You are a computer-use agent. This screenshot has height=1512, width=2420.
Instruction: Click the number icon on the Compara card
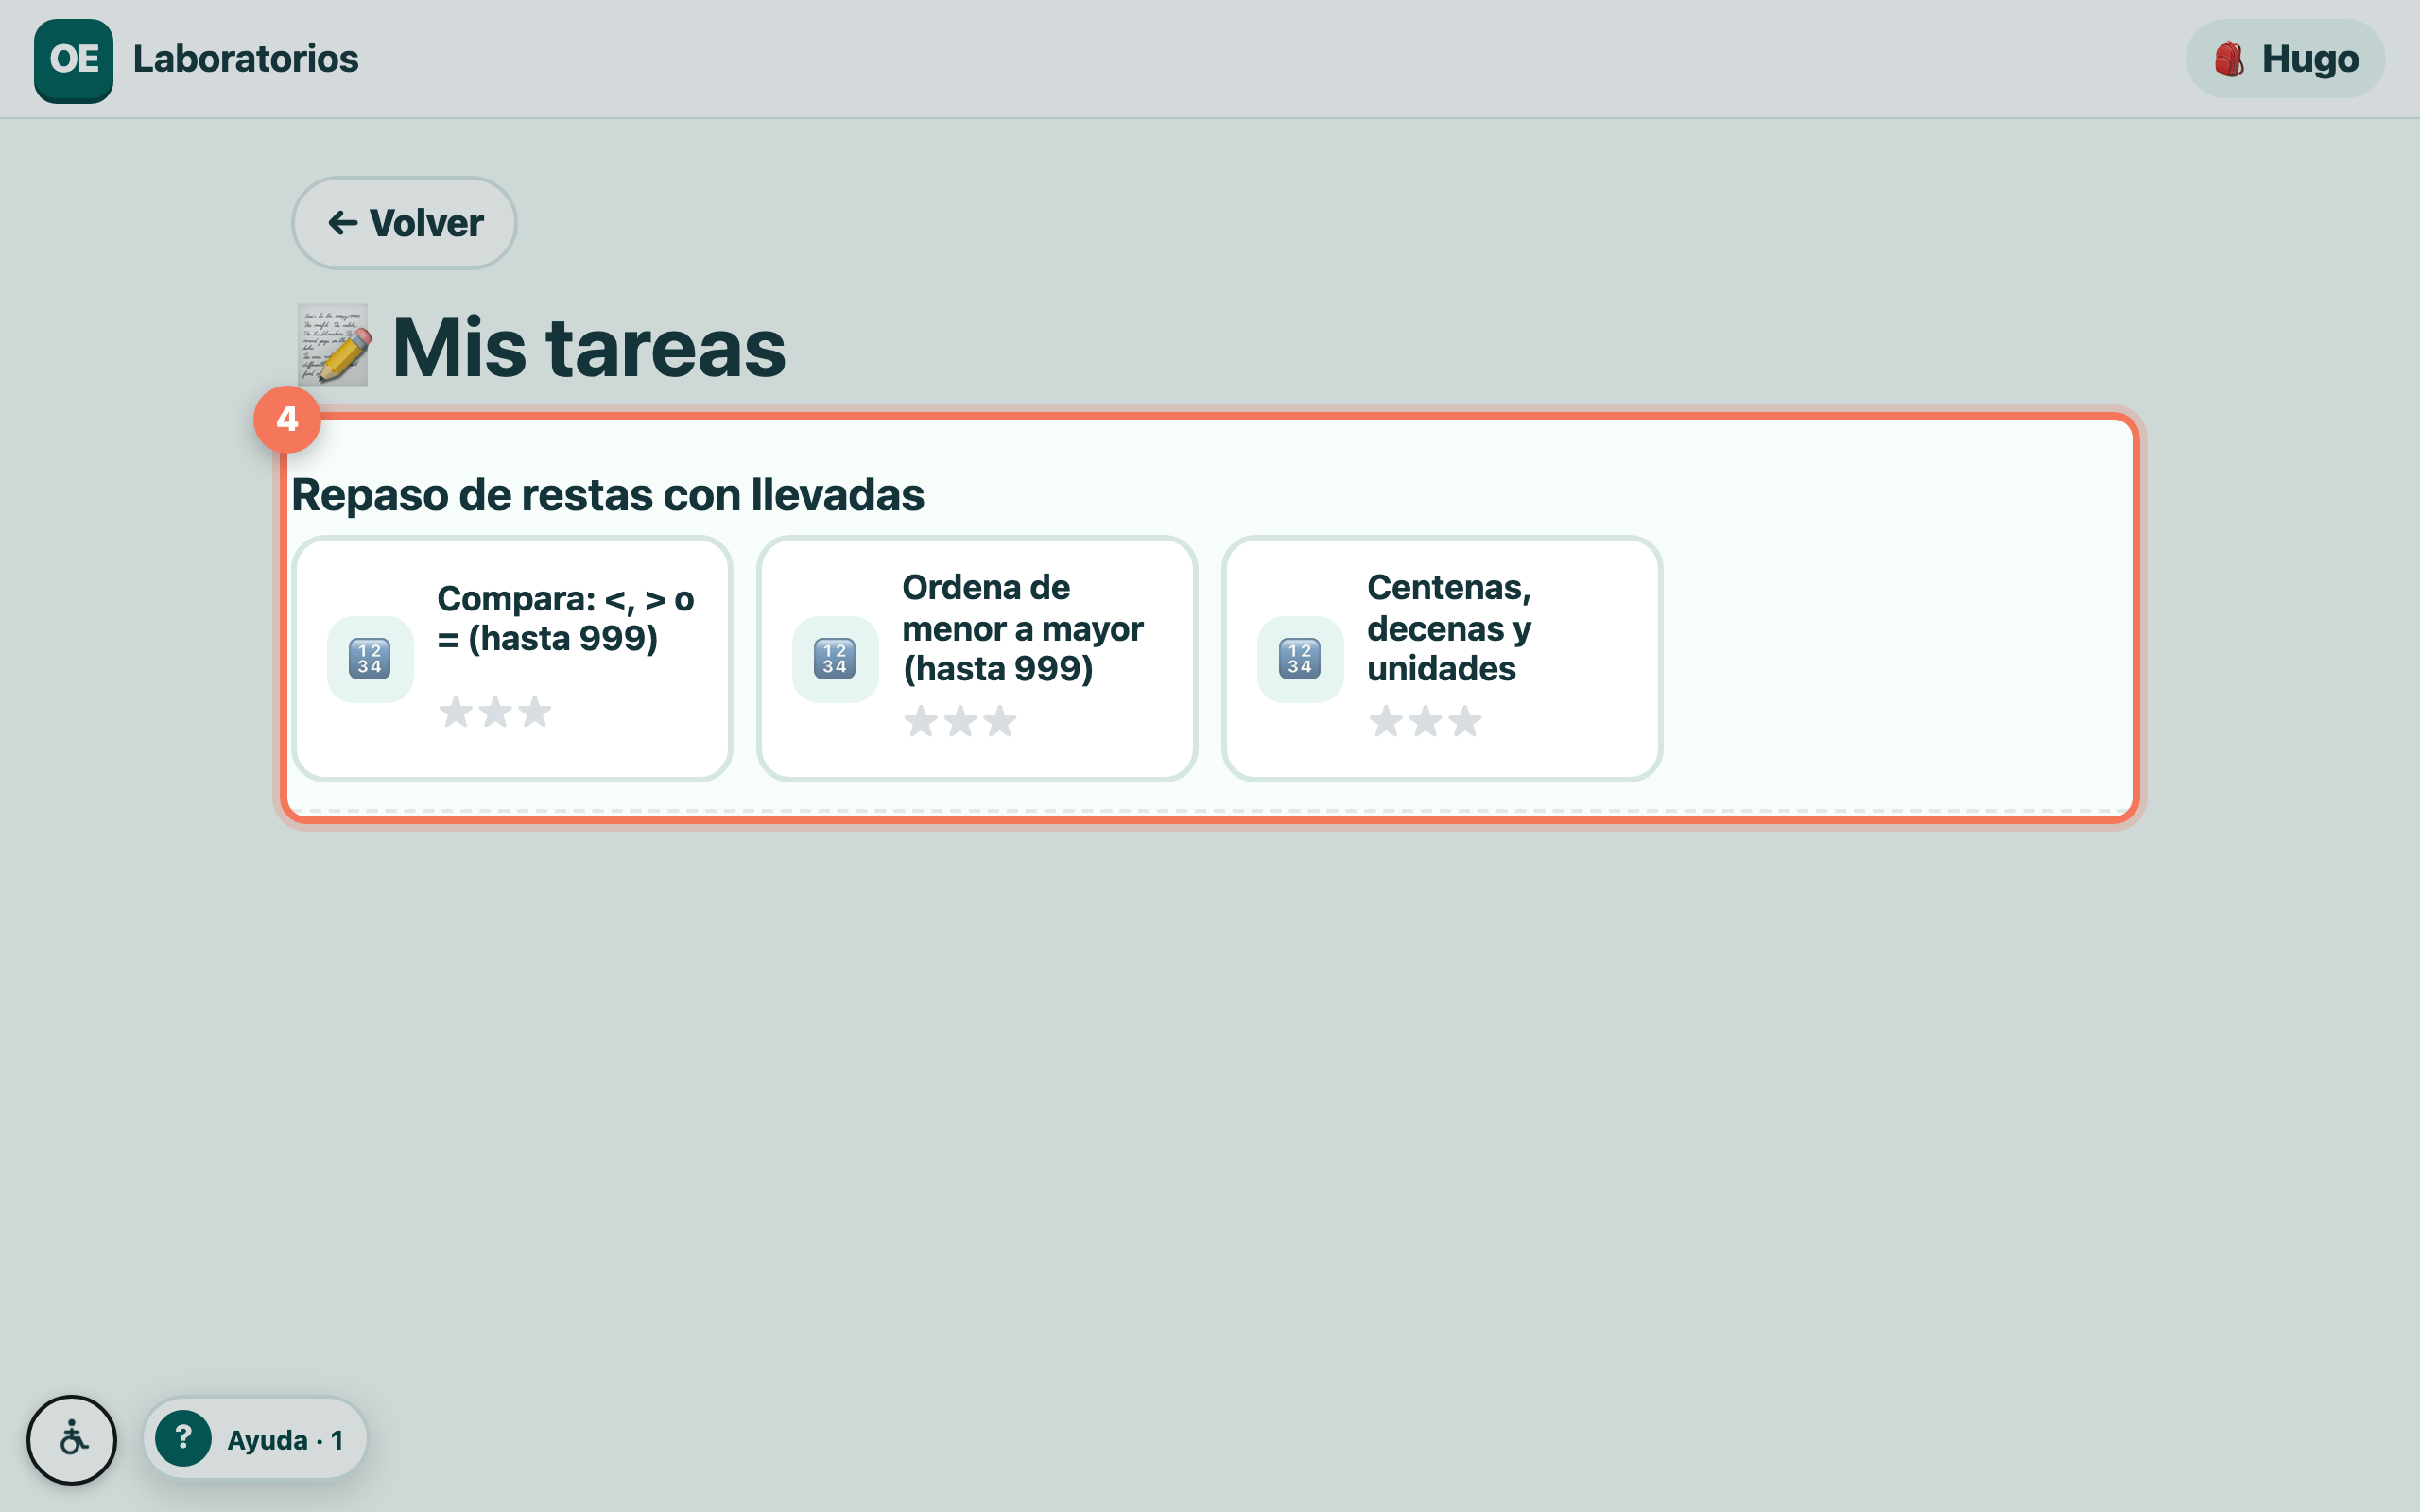pyautogui.click(x=370, y=659)
